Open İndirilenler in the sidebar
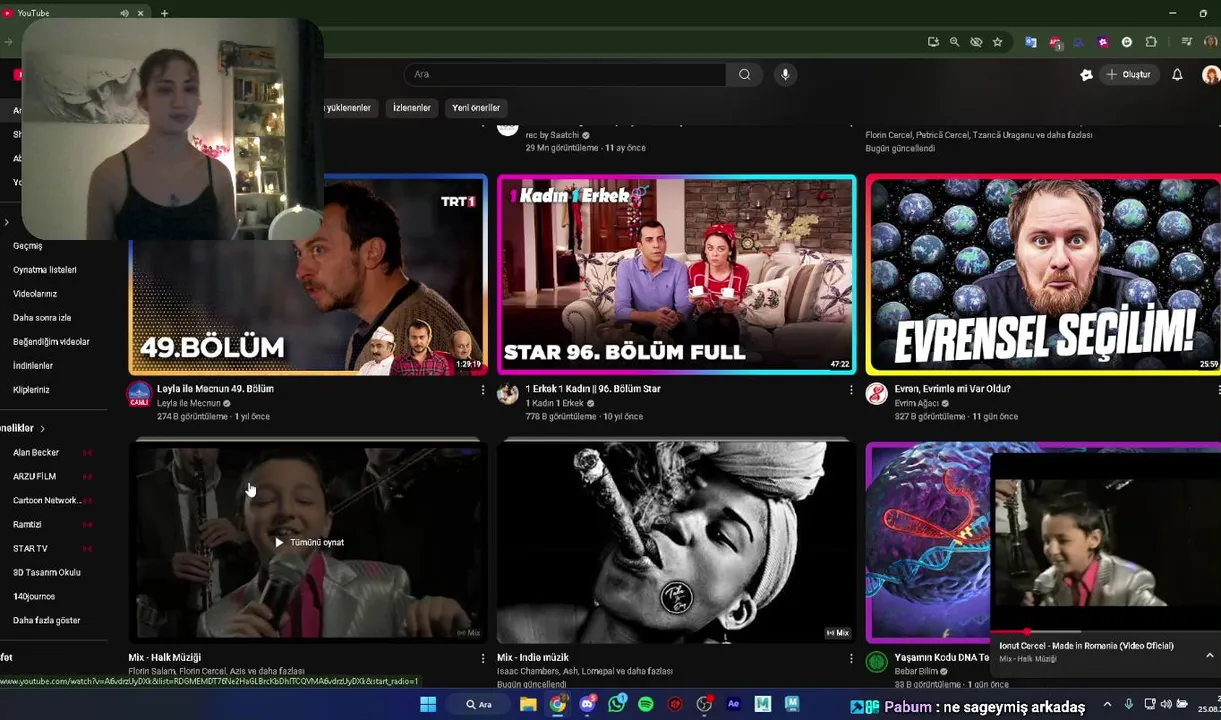This screenshot has height=720, width=1221. [33, 366]
